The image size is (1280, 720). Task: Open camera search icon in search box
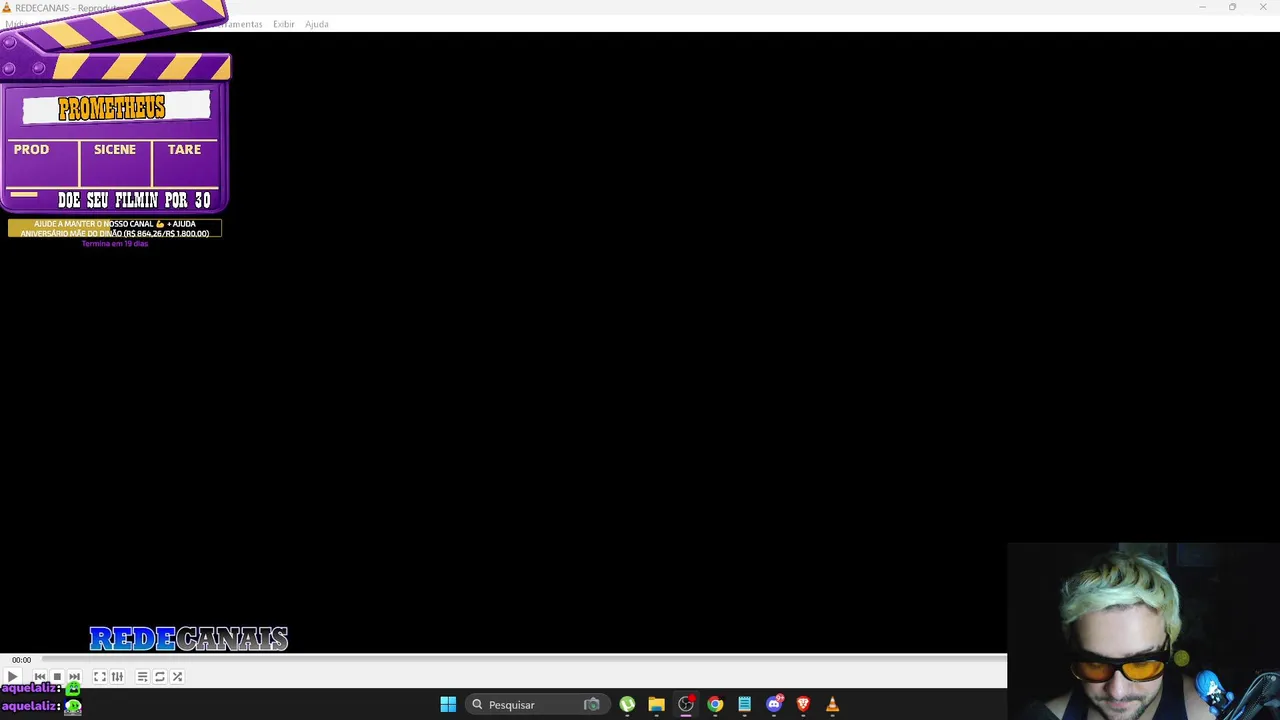[592, 705]
